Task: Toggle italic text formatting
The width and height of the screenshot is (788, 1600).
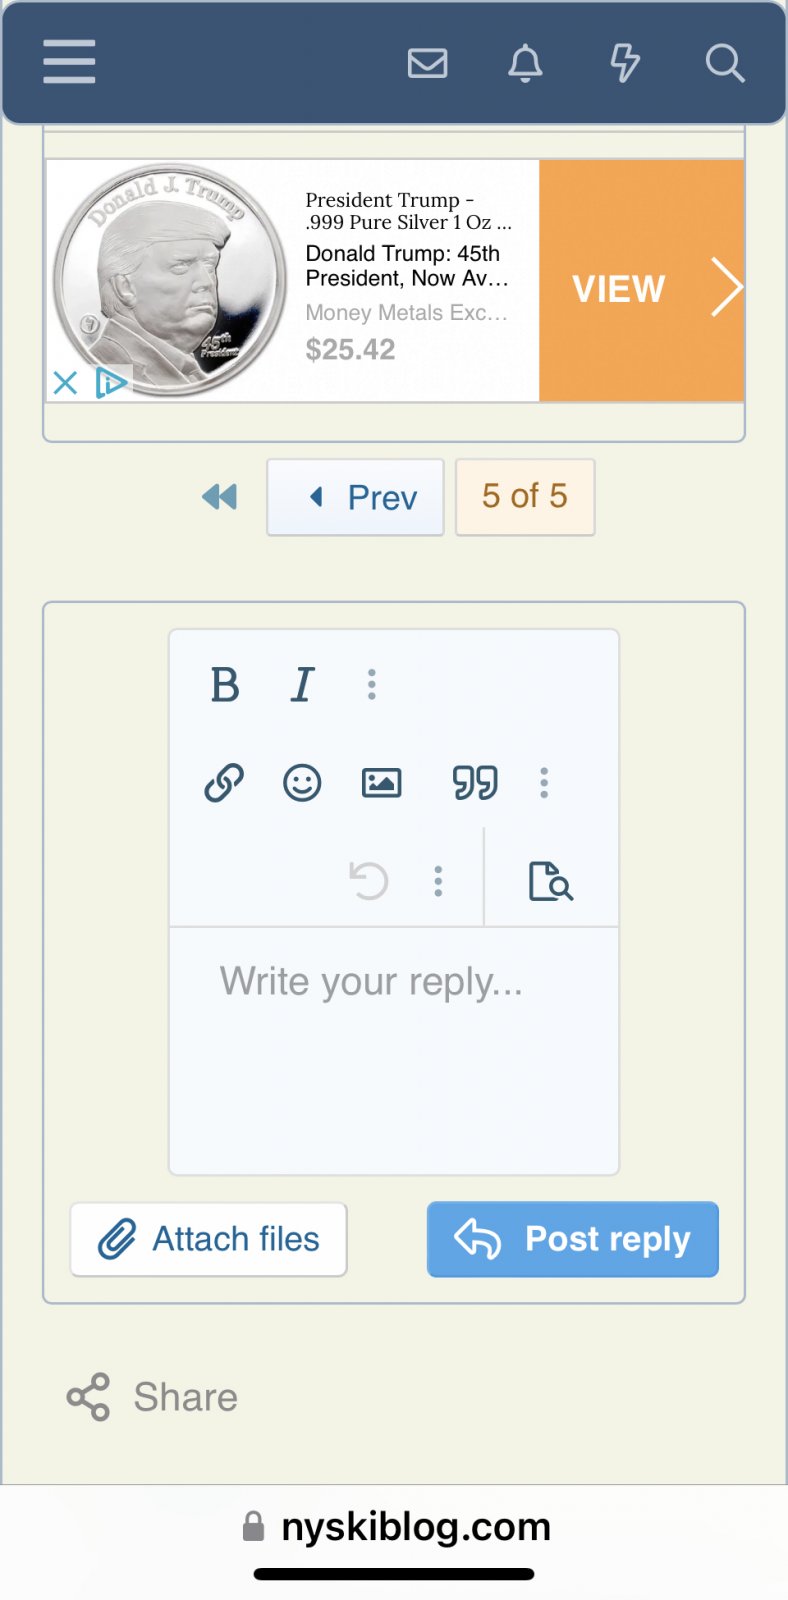Action: tap(302, 685)
